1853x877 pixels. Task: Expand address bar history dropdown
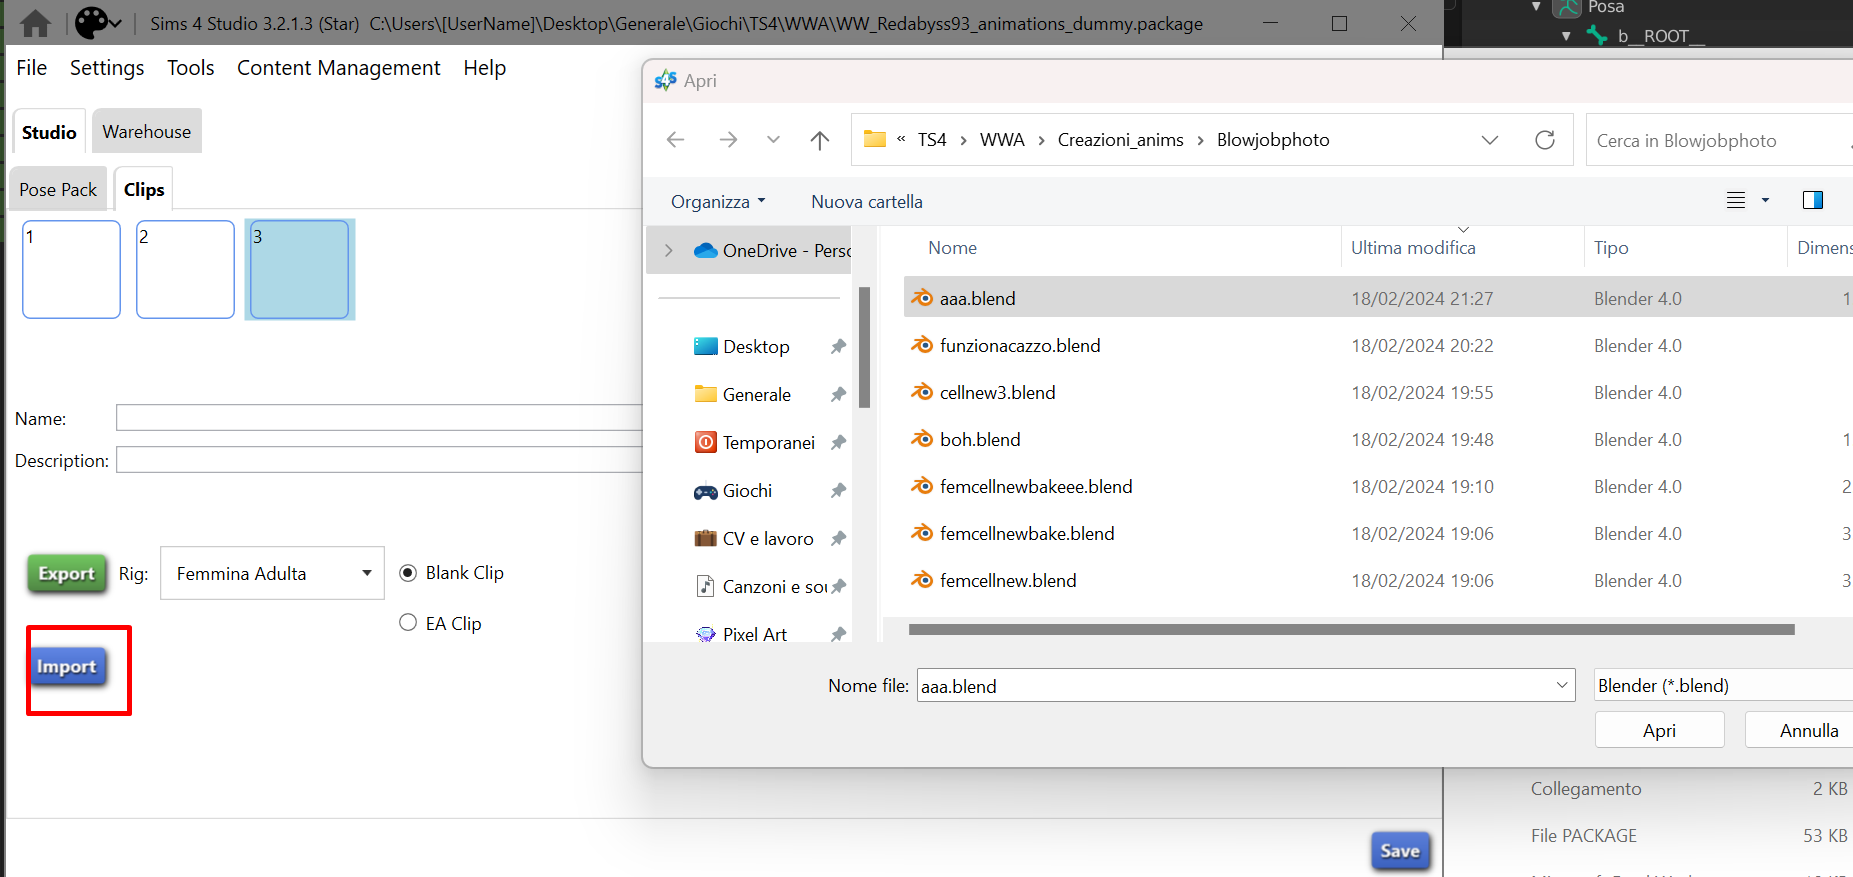point(1490,140)
